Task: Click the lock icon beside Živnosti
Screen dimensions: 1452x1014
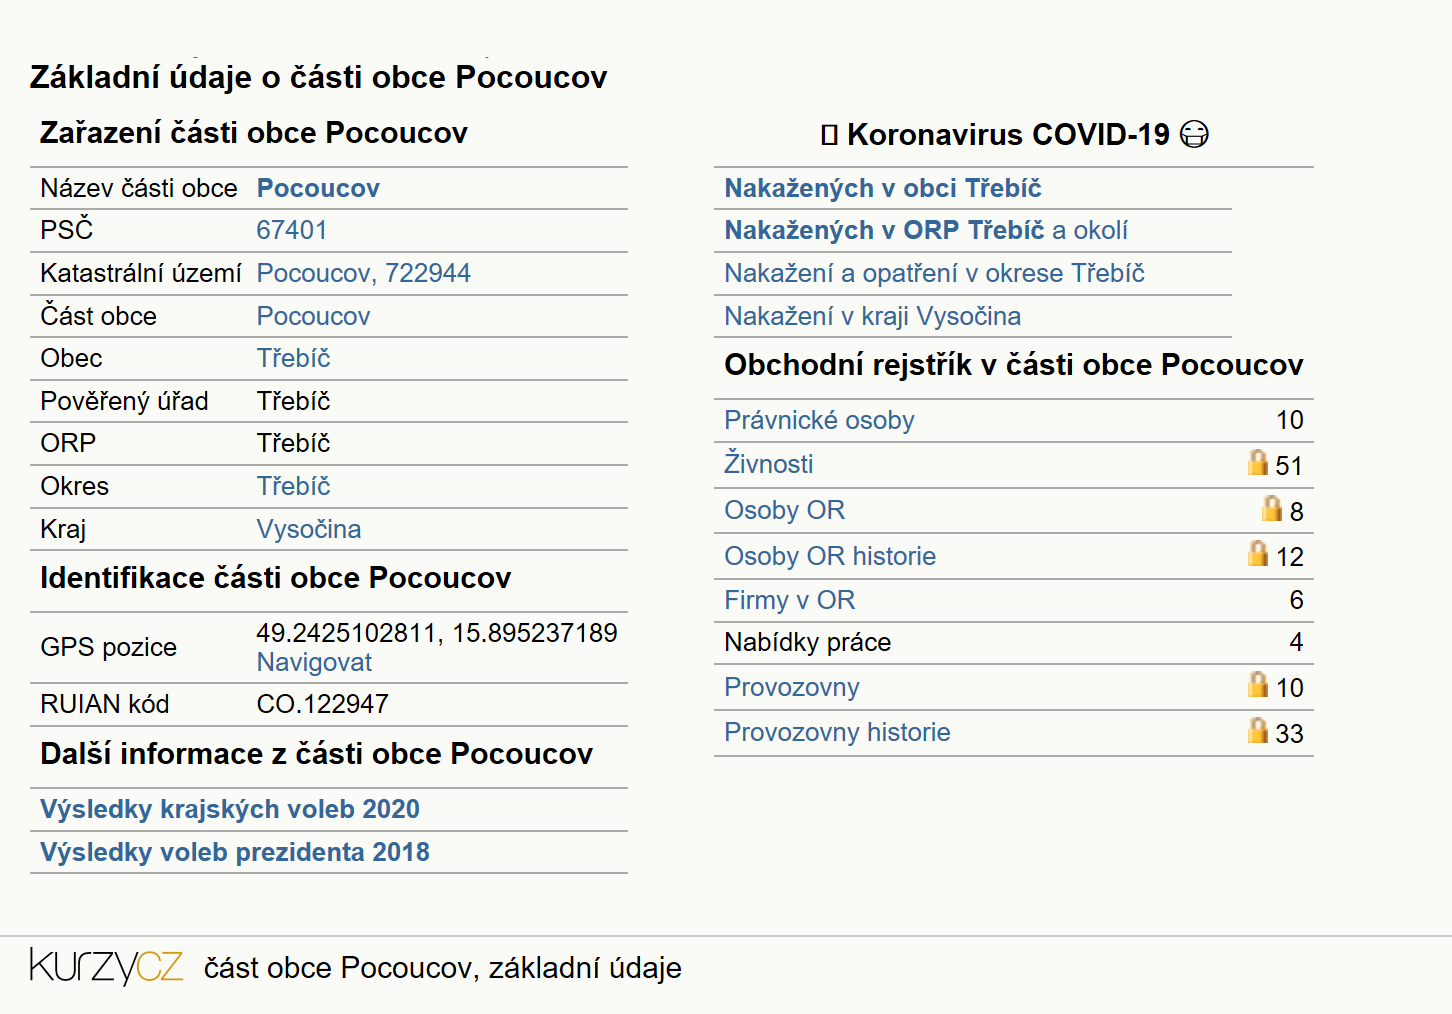Action: coord(1258,462)
